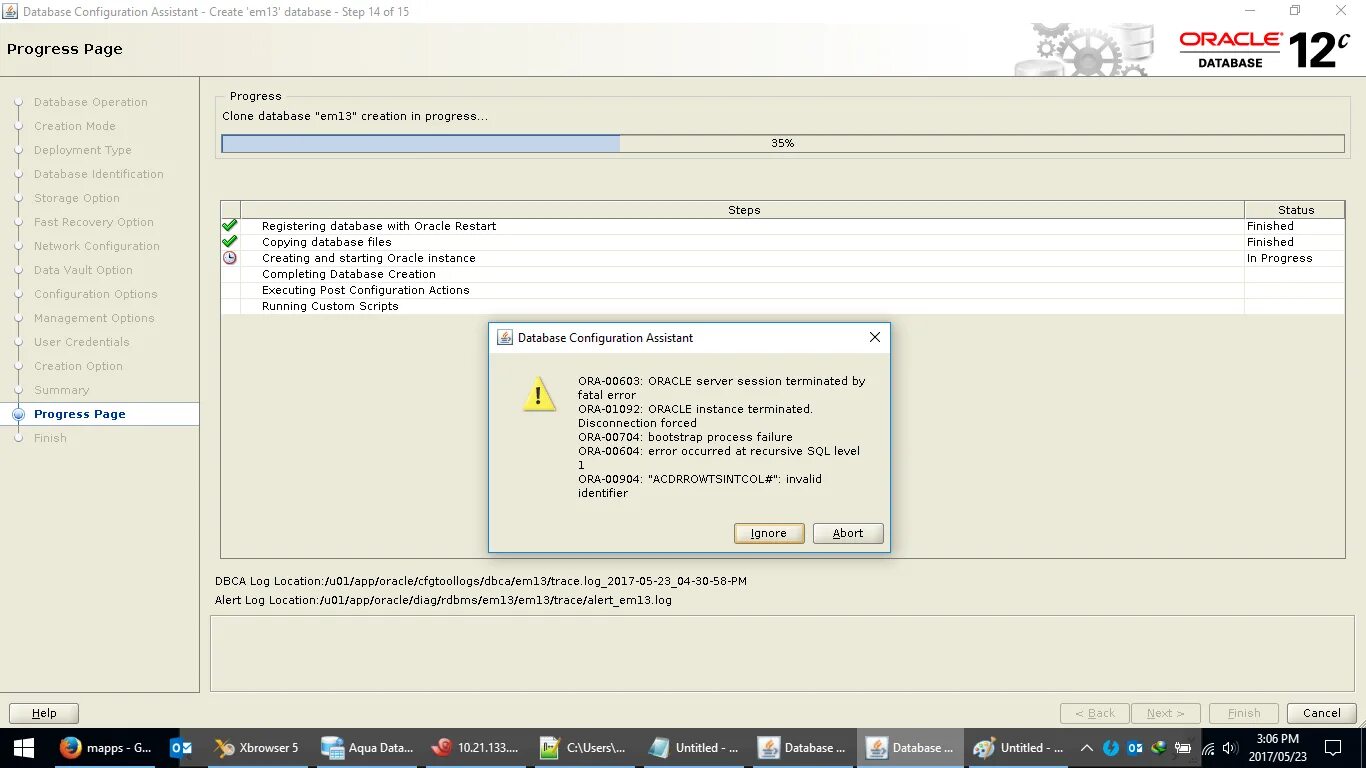This screenshot has width=1366, height=768.
Task: Select the Storage Option step
Action: 77,198
